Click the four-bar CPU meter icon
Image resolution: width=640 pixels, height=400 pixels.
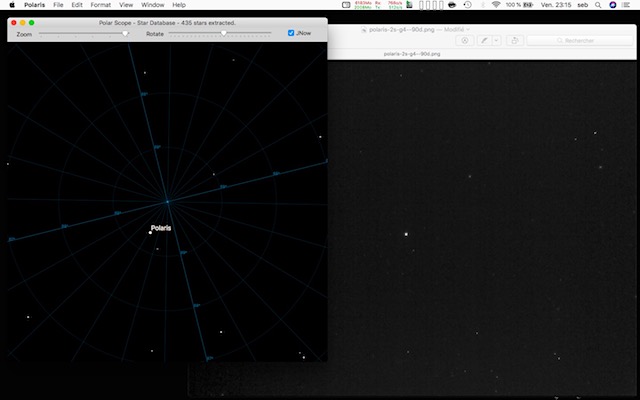[431, 5]
